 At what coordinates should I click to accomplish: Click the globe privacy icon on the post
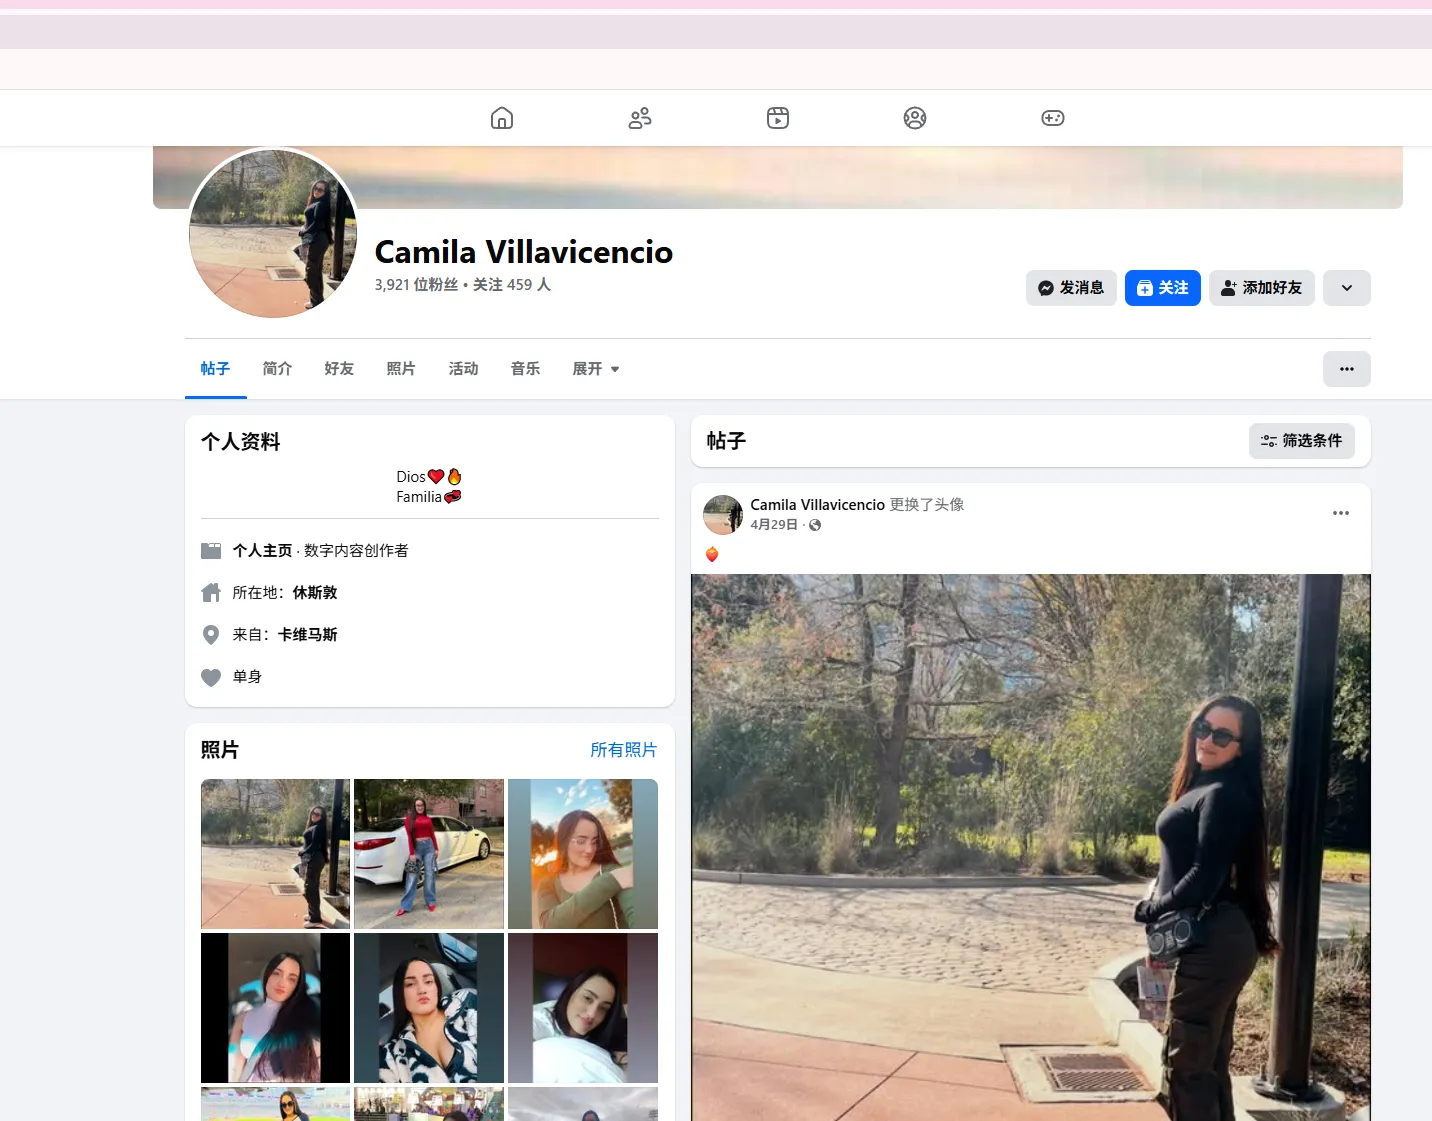[814, 524]
